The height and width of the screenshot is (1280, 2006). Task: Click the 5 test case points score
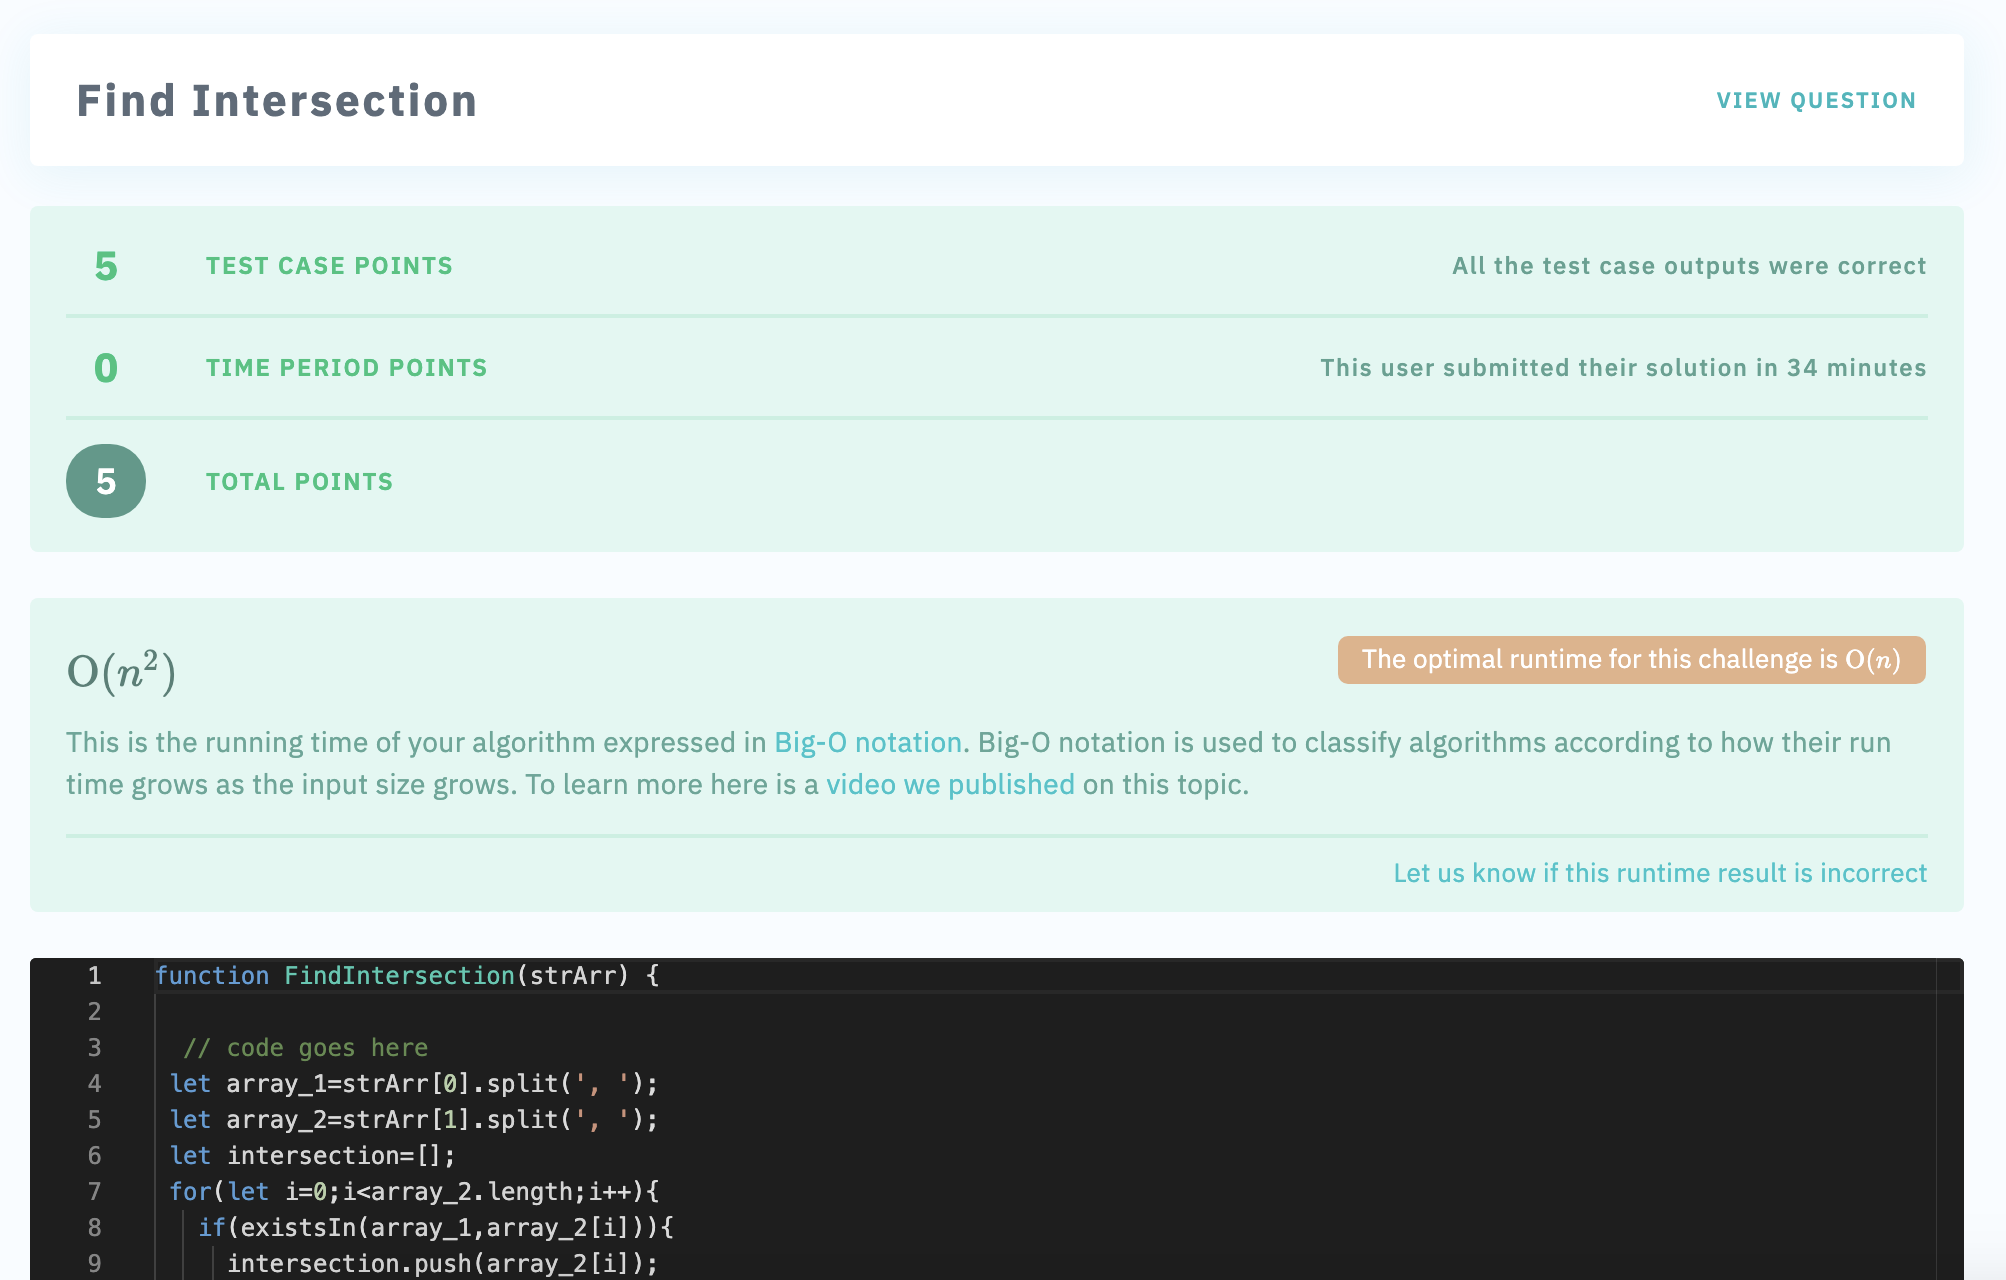[104, 265]
